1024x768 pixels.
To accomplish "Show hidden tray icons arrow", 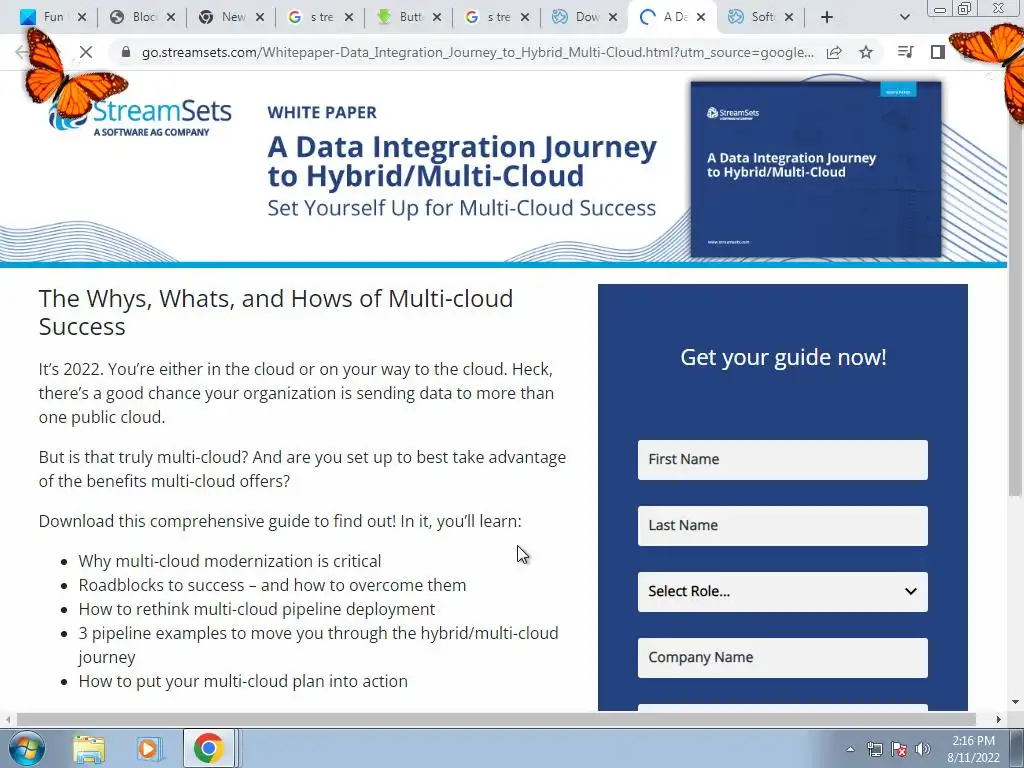I will click(850, 749).
